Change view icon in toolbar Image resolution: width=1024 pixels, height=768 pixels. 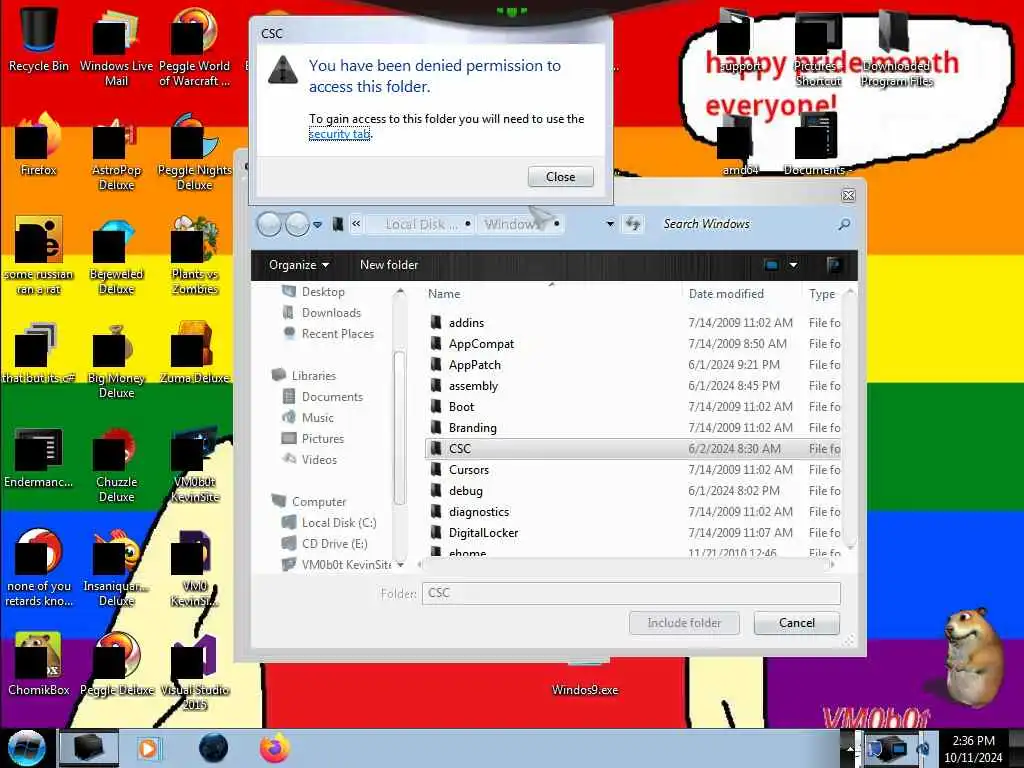point(771,264)
